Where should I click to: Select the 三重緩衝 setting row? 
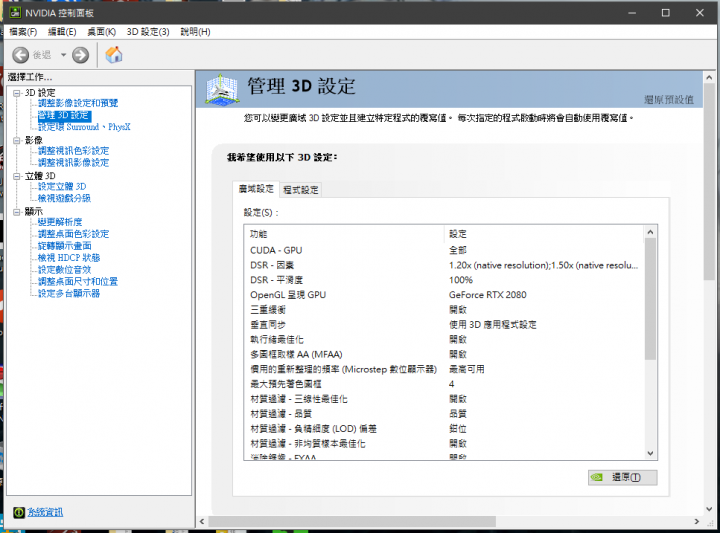pos(444,310)
